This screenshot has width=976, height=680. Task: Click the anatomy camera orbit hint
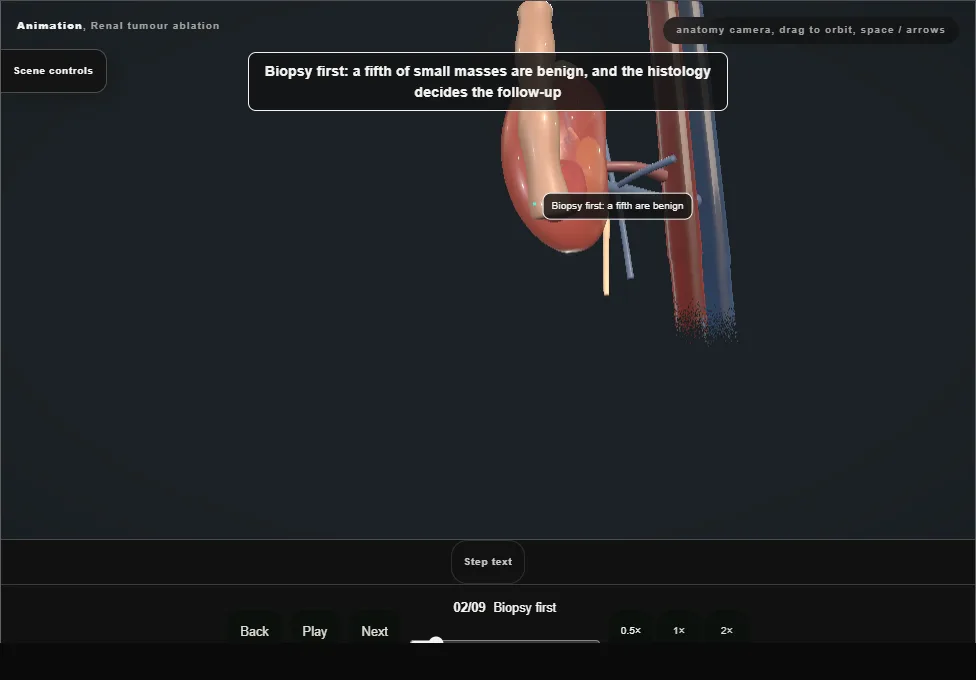(810, 30)
